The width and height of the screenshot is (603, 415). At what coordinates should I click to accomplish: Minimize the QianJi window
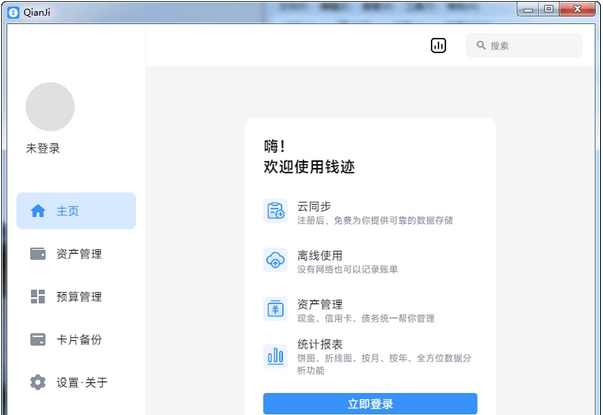coord(528,9)
